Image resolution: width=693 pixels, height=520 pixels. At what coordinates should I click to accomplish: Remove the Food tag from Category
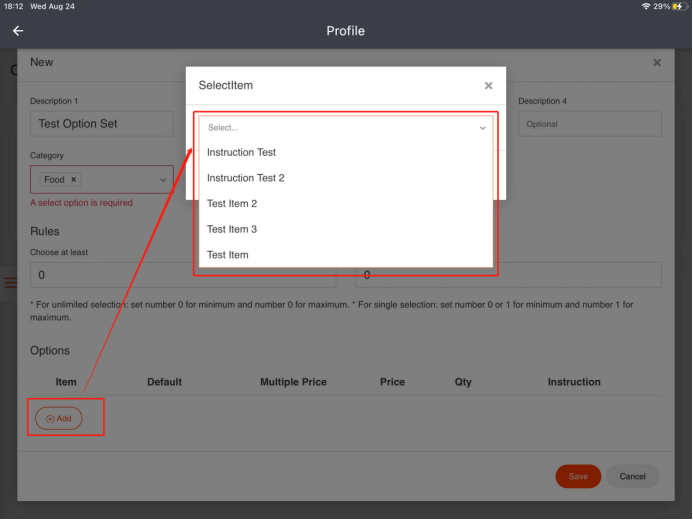pos(74,180)
